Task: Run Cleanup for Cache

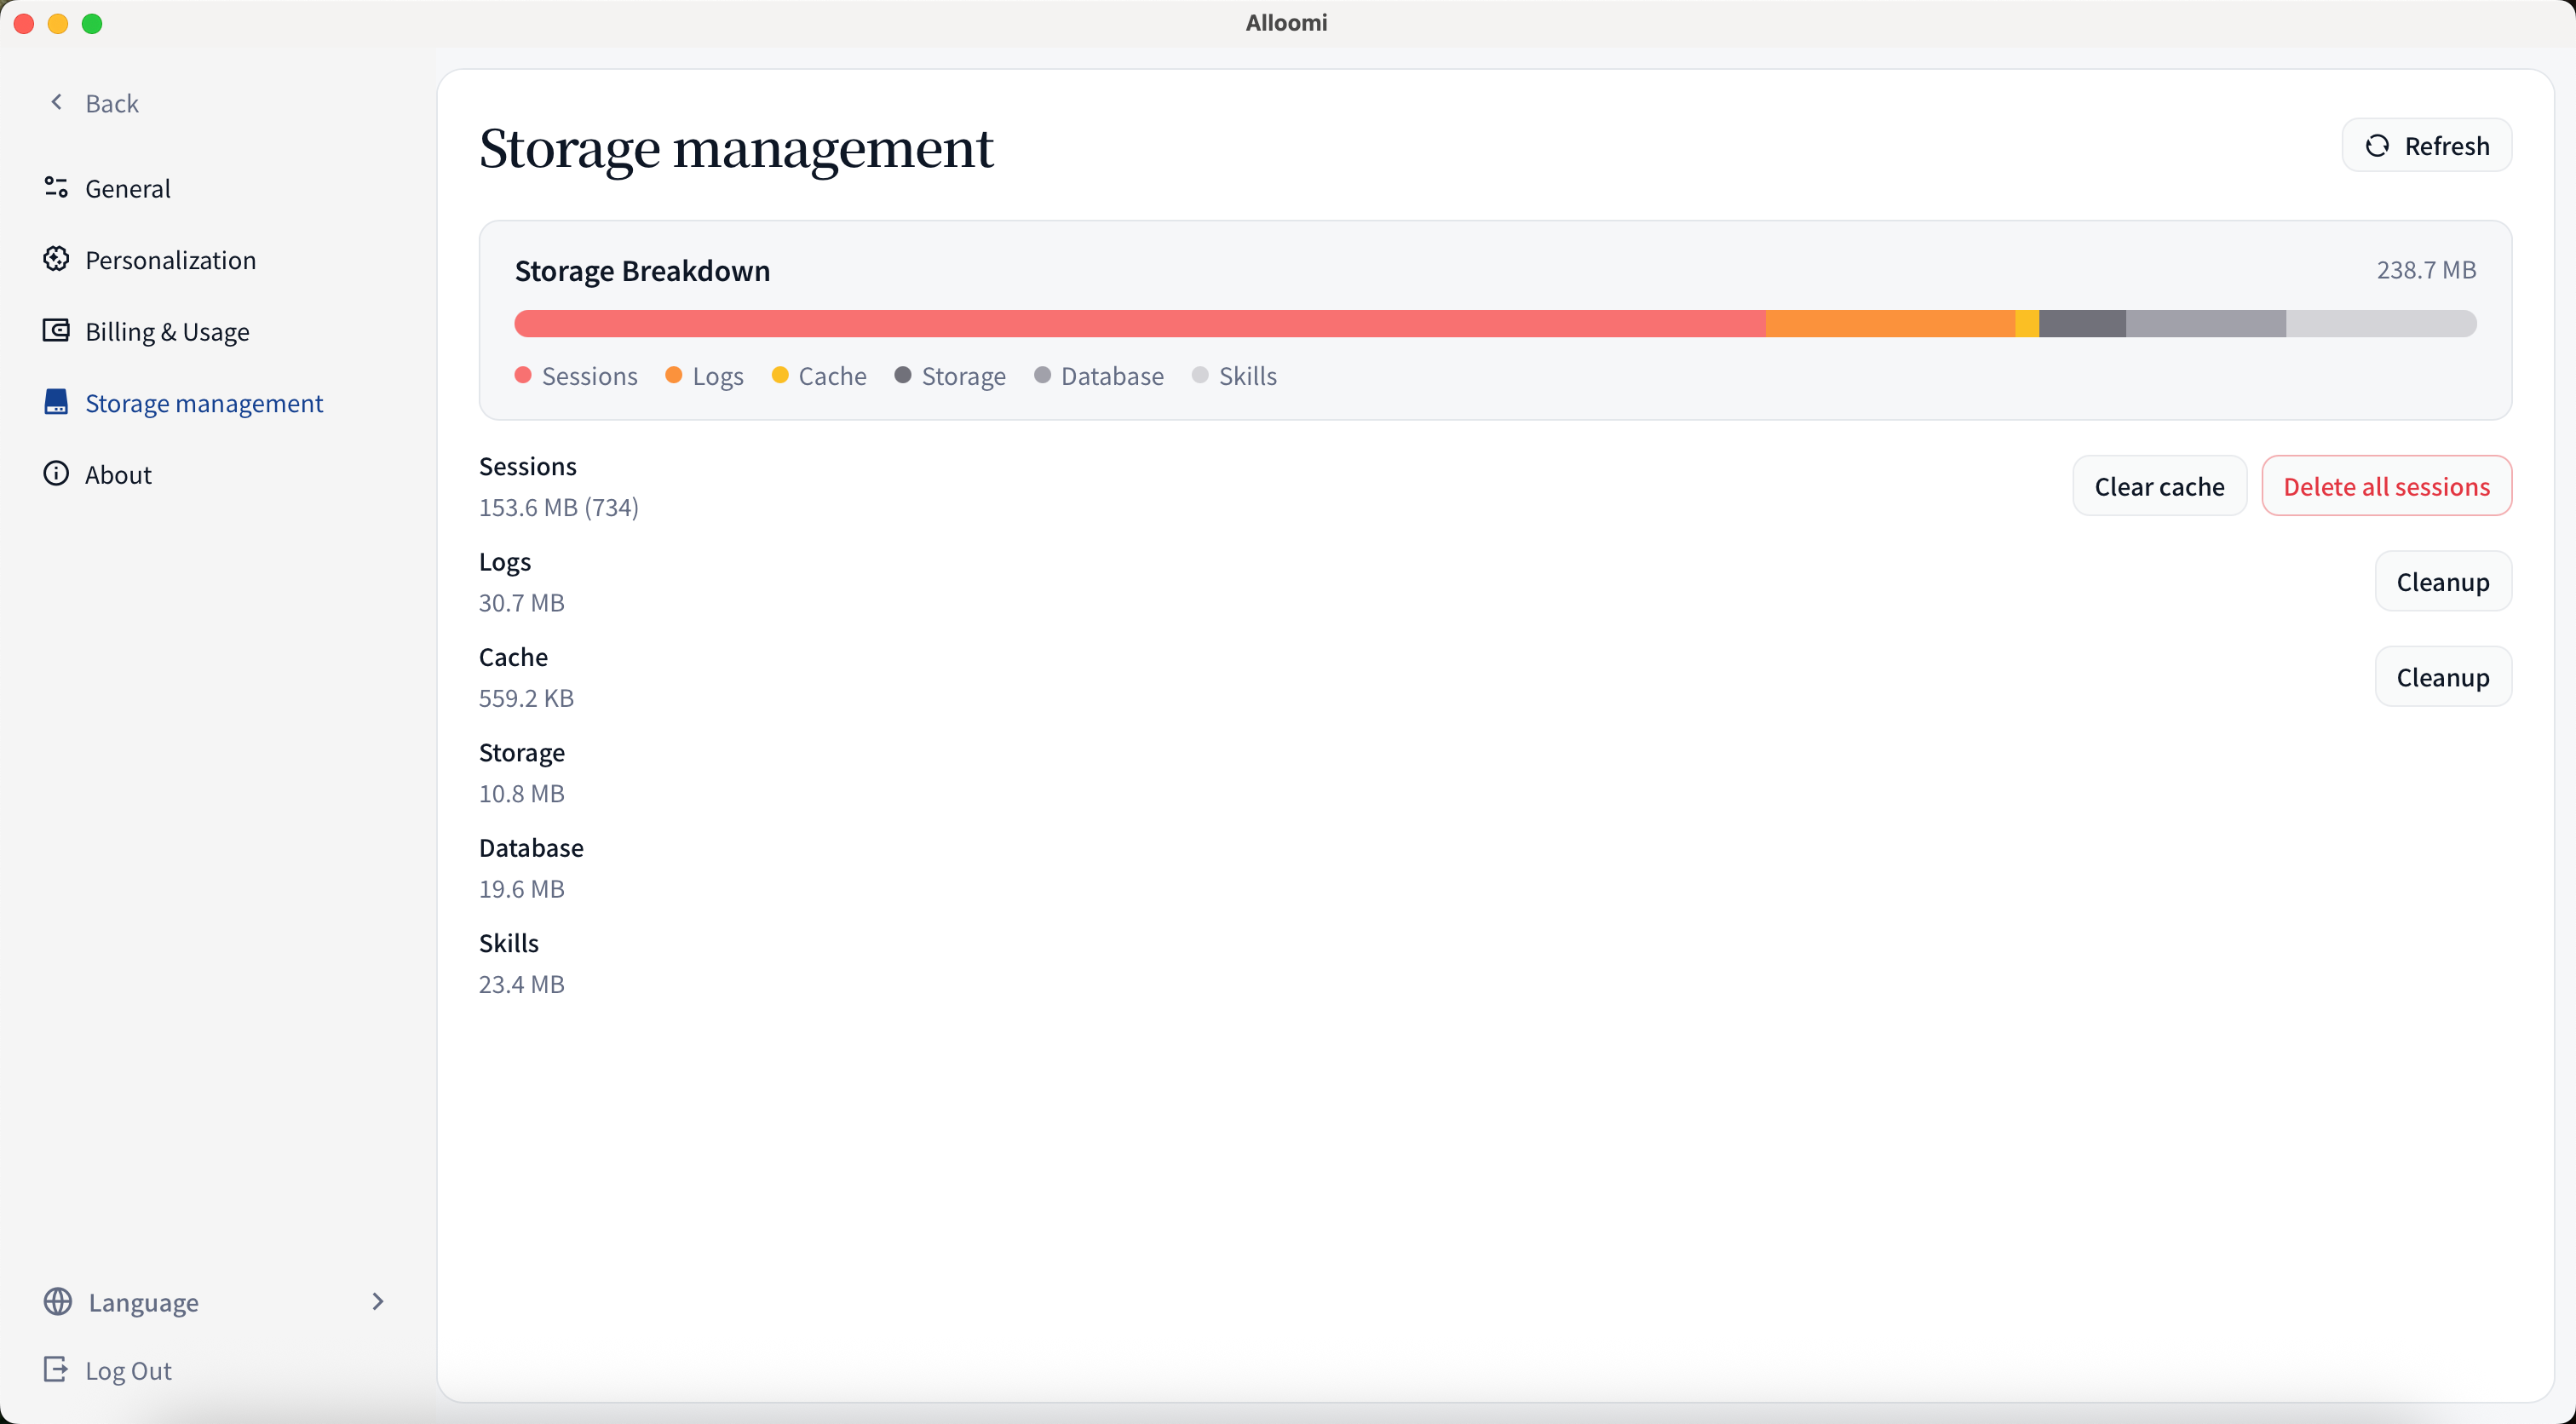Action: (x=2442, y=677)
